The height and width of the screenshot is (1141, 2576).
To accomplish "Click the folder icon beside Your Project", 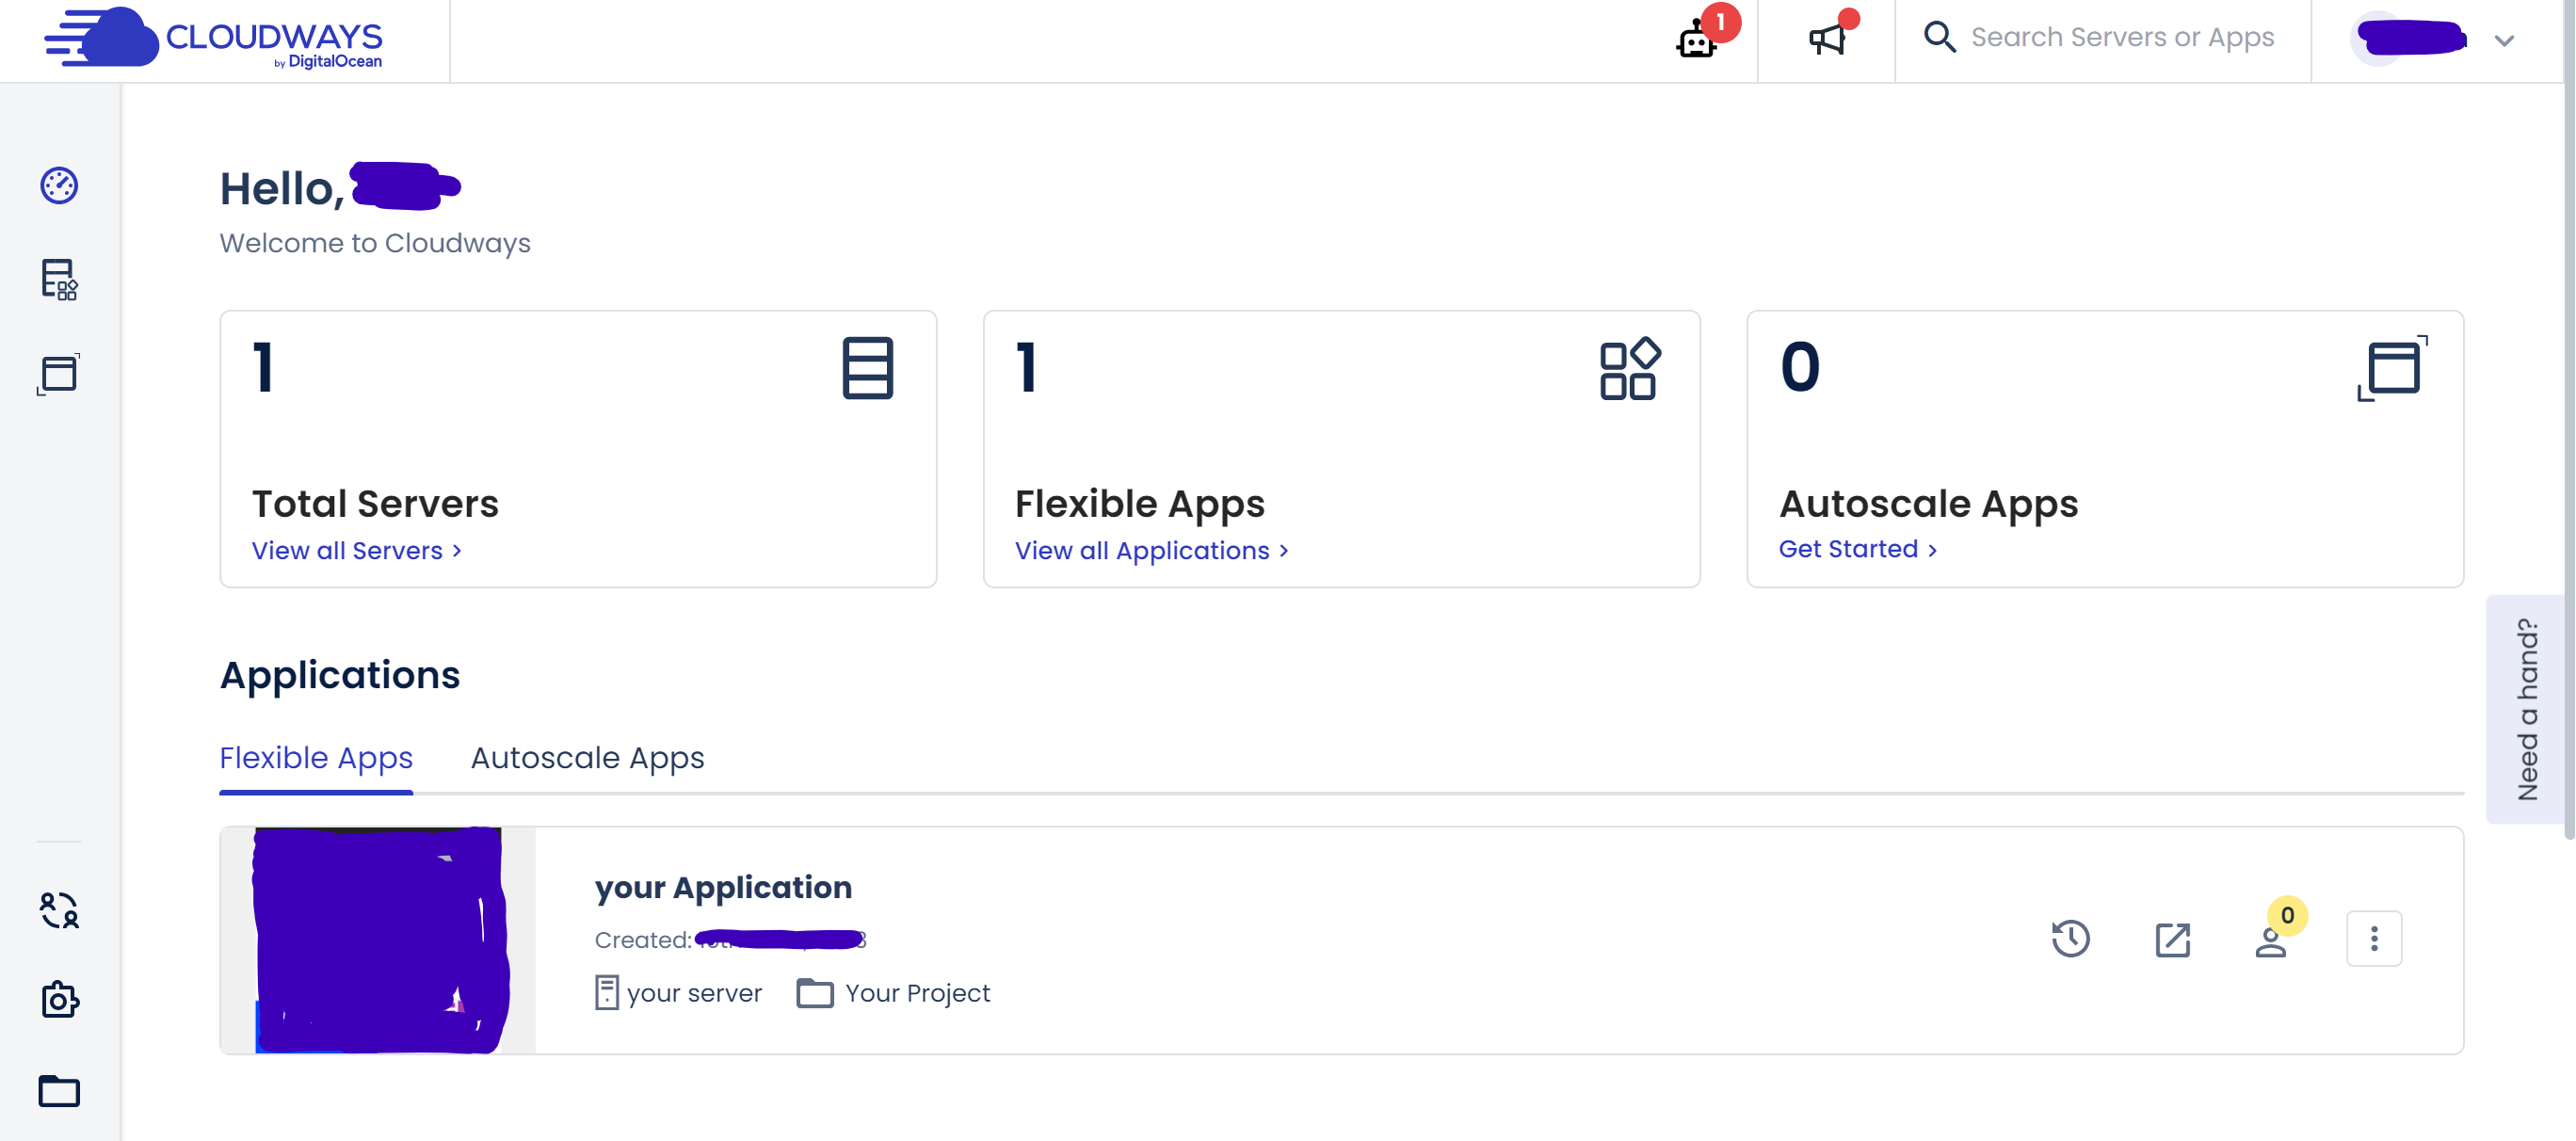I will (x=815, y=993).
